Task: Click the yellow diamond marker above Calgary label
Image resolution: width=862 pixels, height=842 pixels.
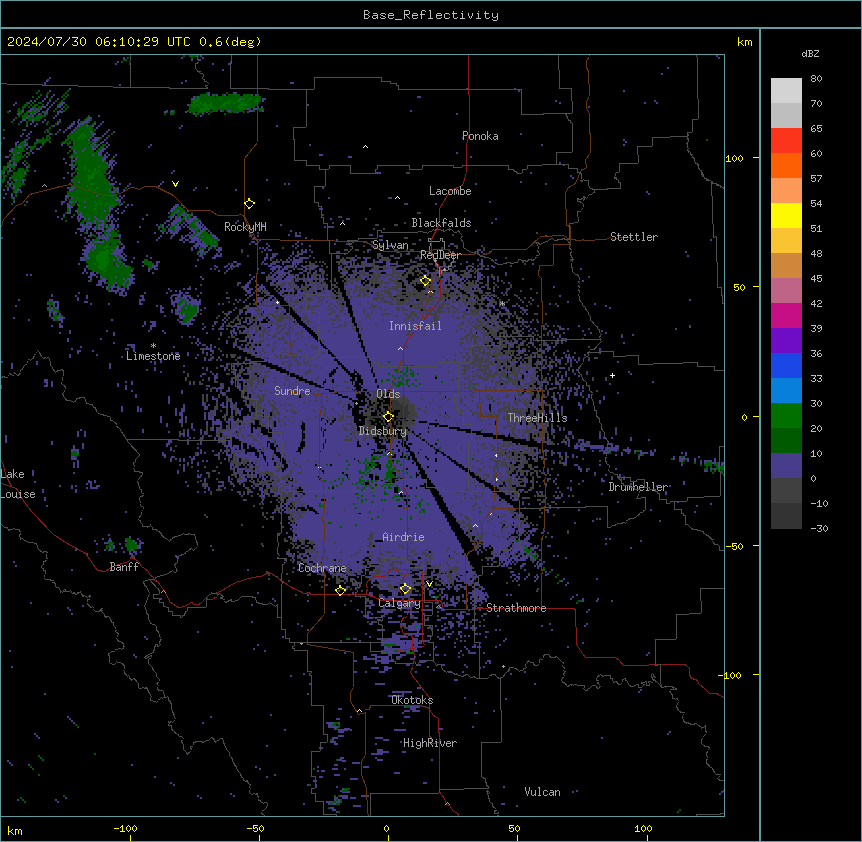Action: click(x=405, y=589)
